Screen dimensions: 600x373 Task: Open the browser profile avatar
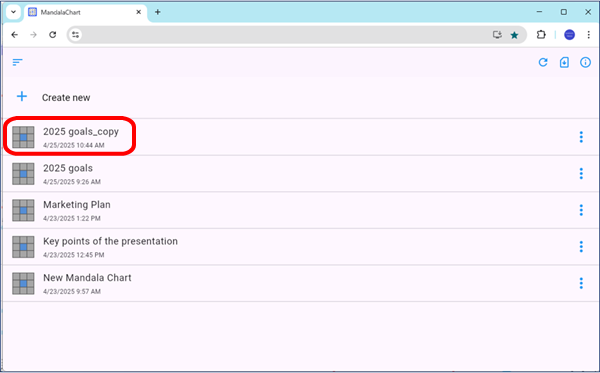coord(569,35)
